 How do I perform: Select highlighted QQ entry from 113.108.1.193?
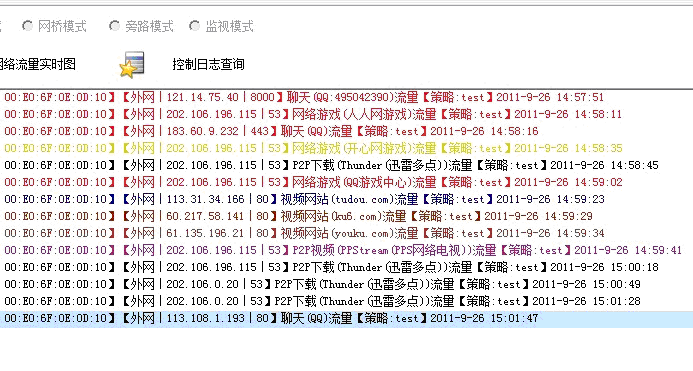tap(346, 319)
